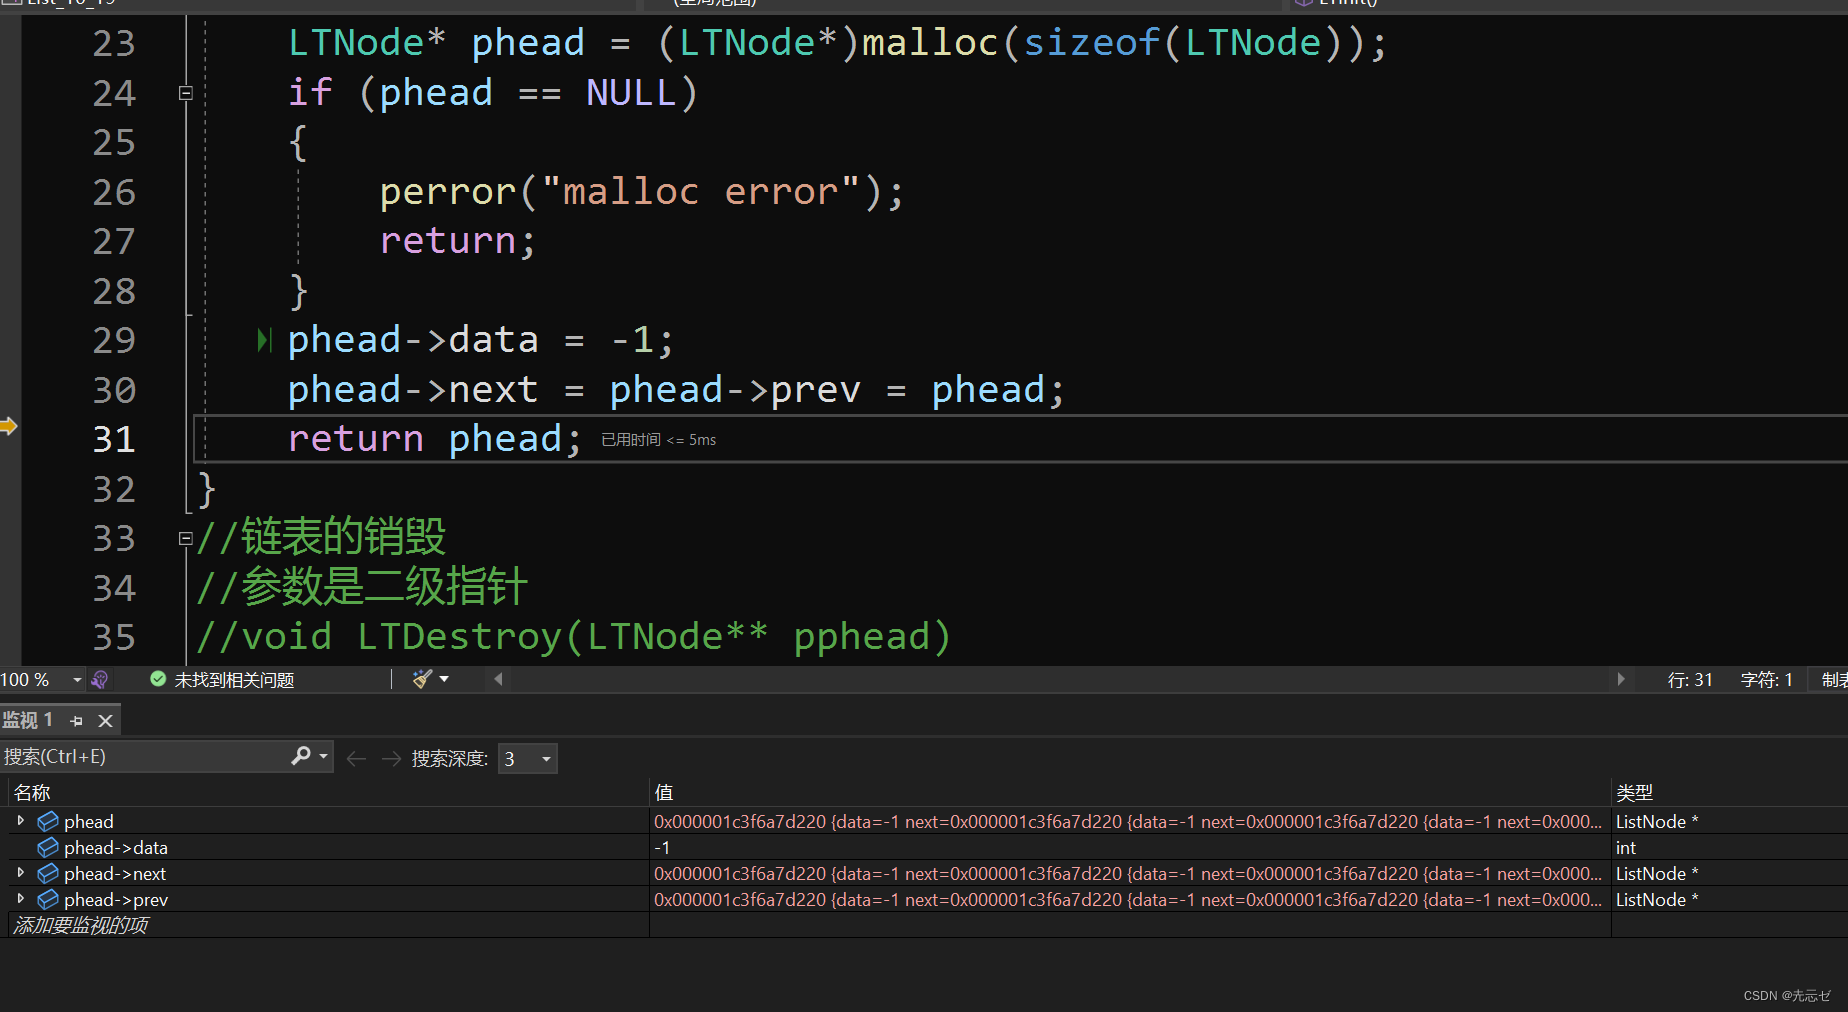The image size is (1848, 1012).
Task: Expand the phead watch row
Action: 21,821
